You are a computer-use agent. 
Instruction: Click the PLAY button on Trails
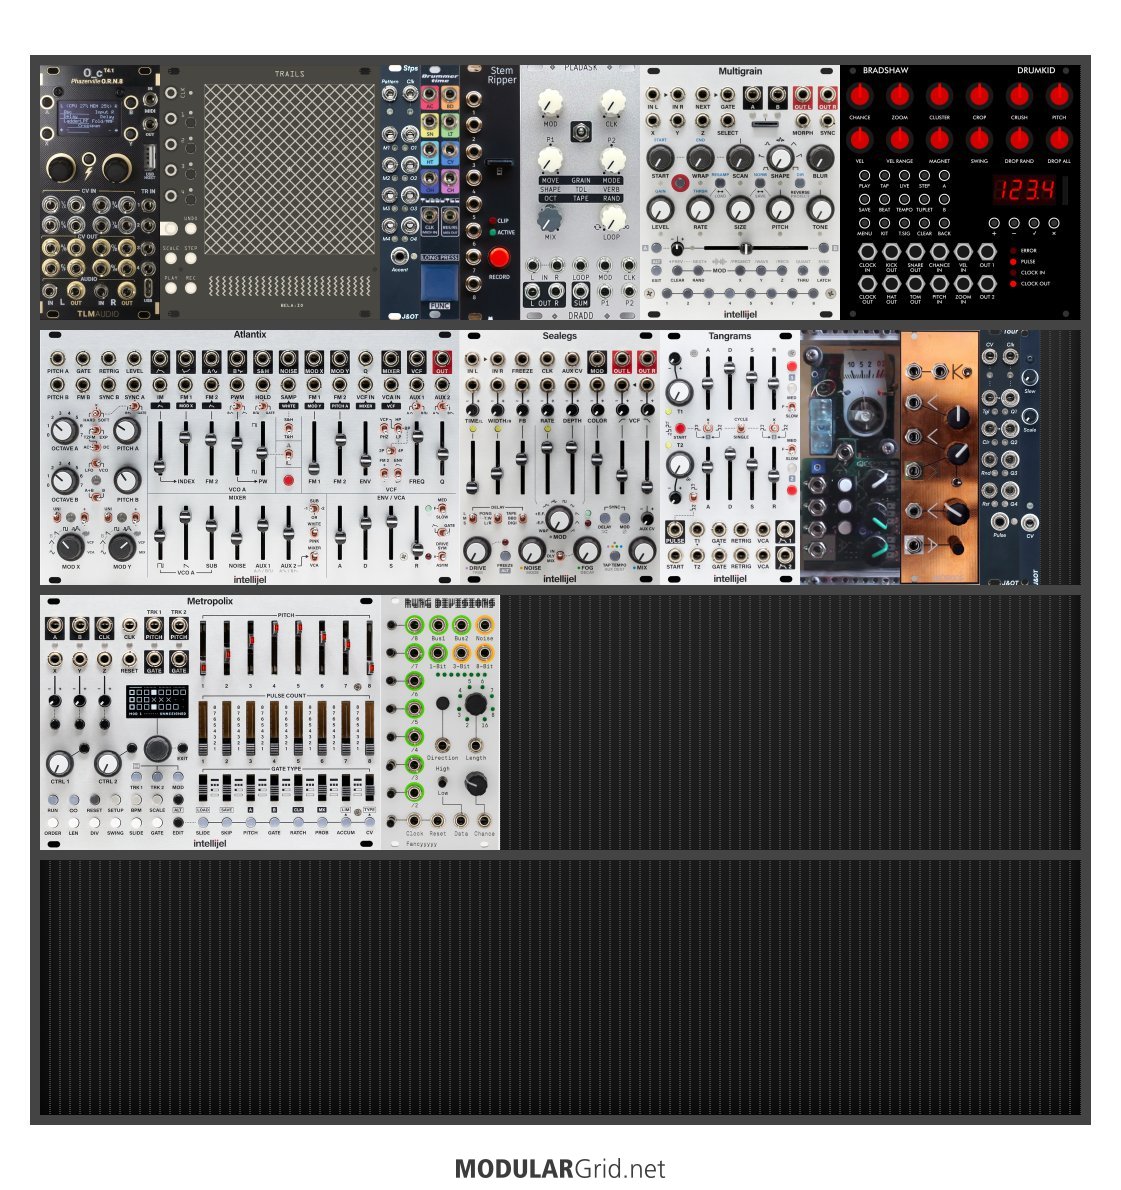coord(172,288)
